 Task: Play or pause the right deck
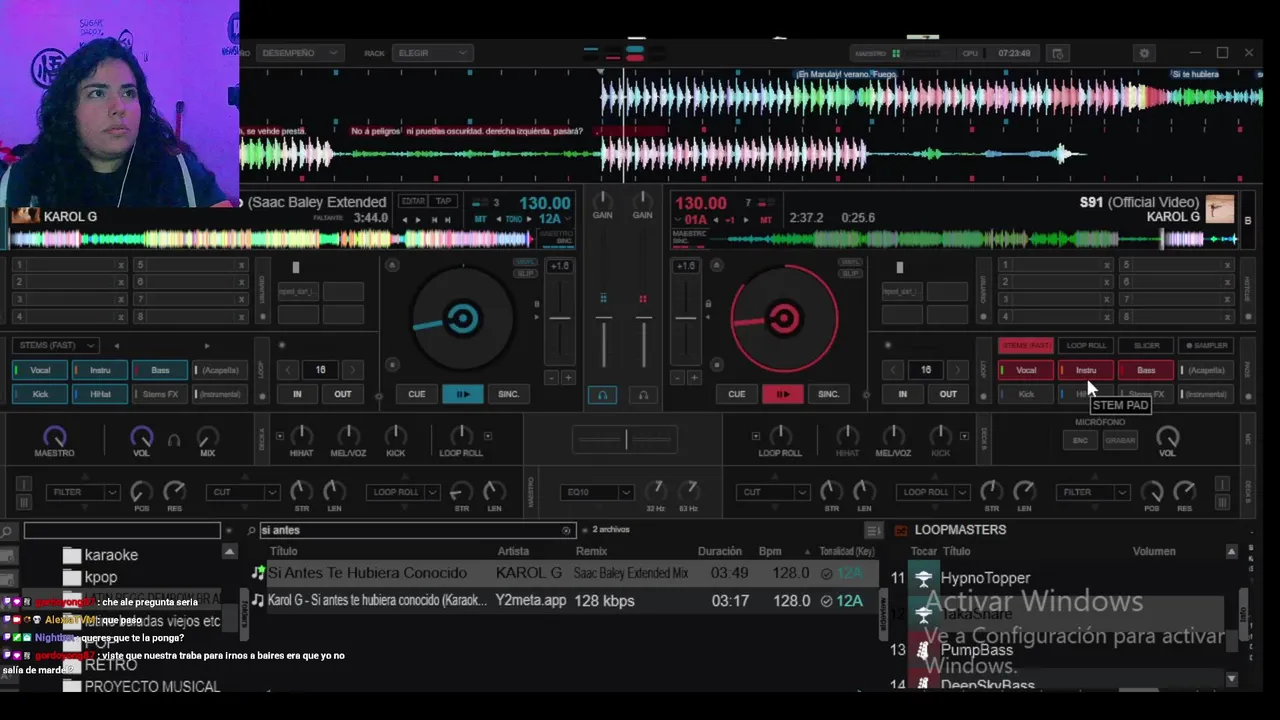point(783,394)
